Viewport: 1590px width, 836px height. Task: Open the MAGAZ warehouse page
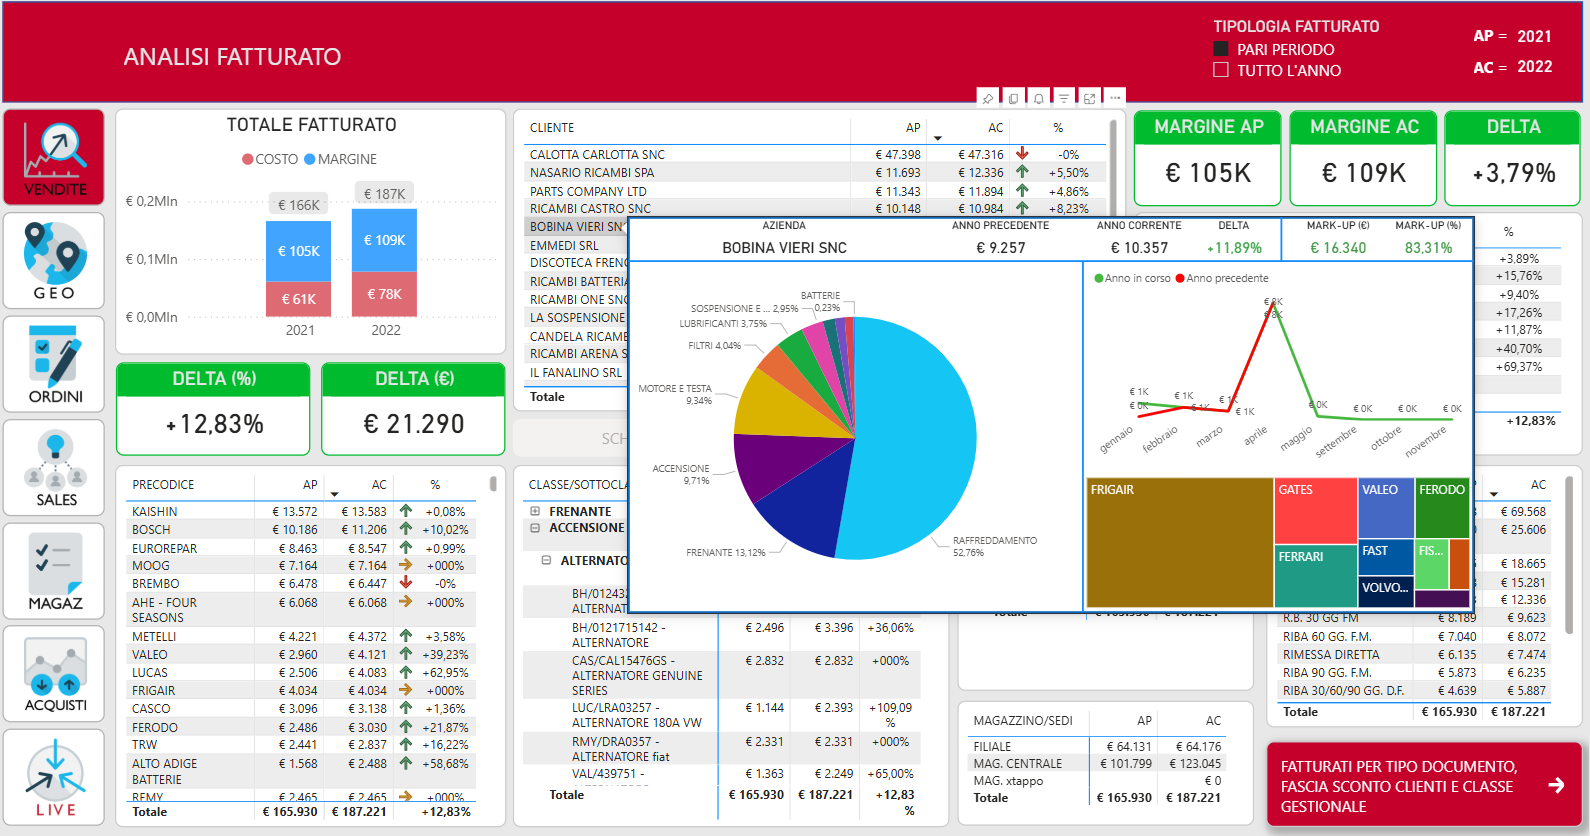pos(54,571)
